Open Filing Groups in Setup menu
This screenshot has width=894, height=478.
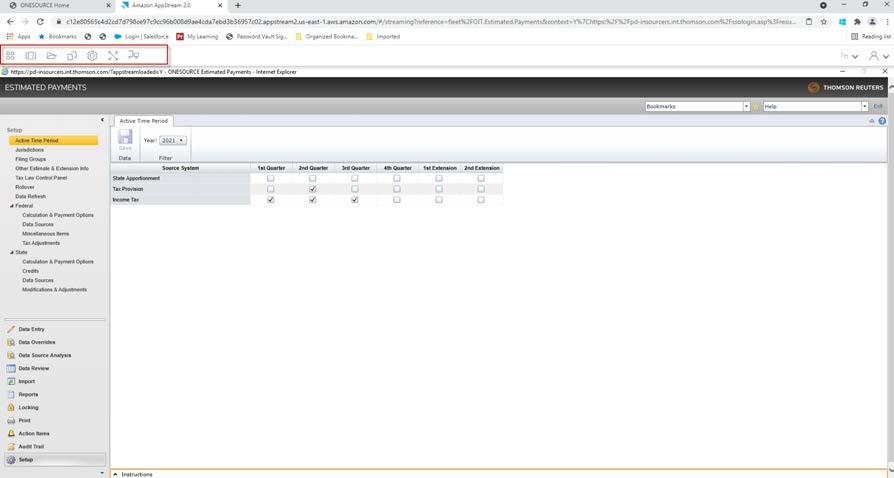(31, 159)
